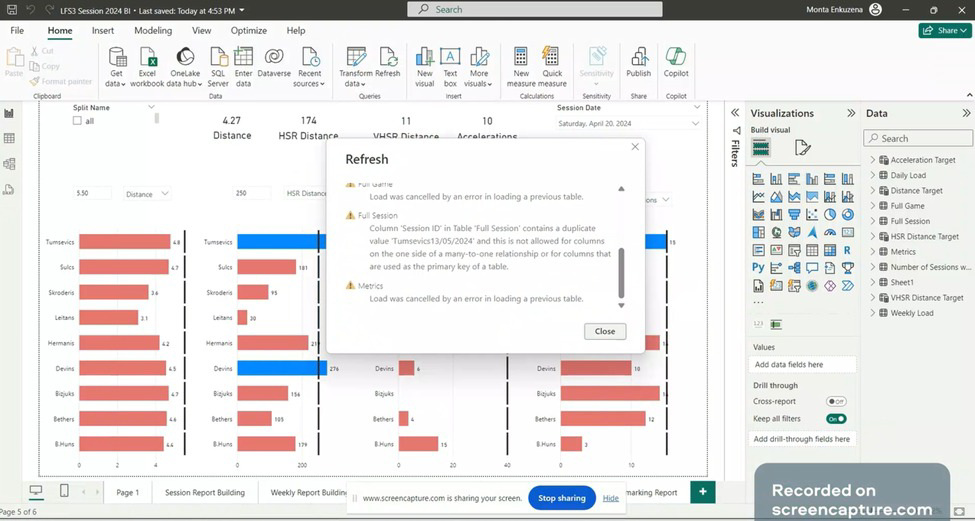Screen dimensions: 975x521
Task: Click the Add drill-through fields here well
Action: point(802,439)
